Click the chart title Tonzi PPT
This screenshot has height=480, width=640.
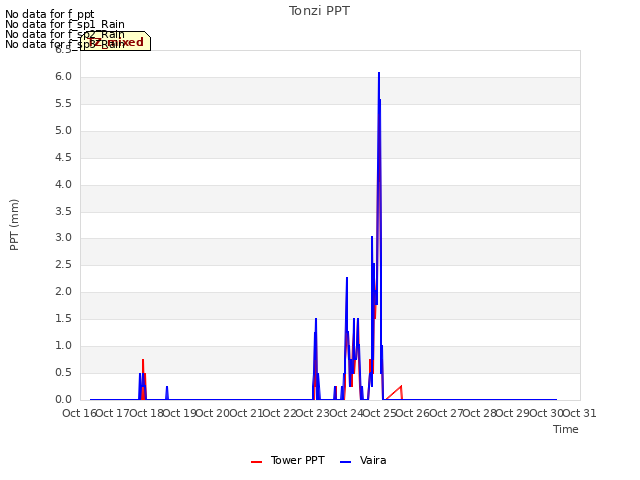[319, 11]
